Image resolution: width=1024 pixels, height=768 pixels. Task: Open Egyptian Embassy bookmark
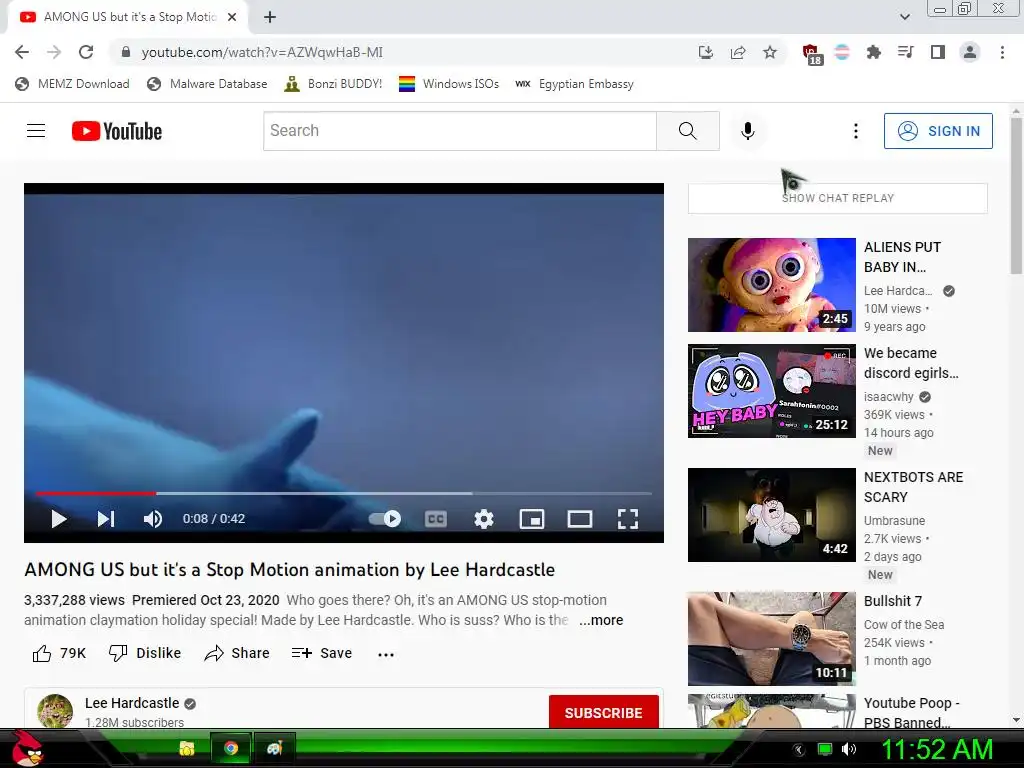[x=574, y=84]
